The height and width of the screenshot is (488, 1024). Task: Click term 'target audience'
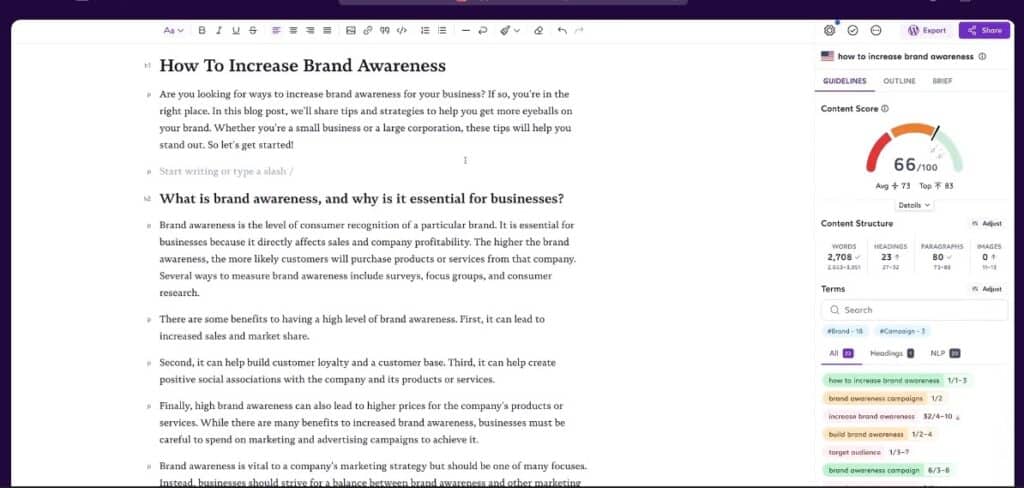click(x=854, y=452)
